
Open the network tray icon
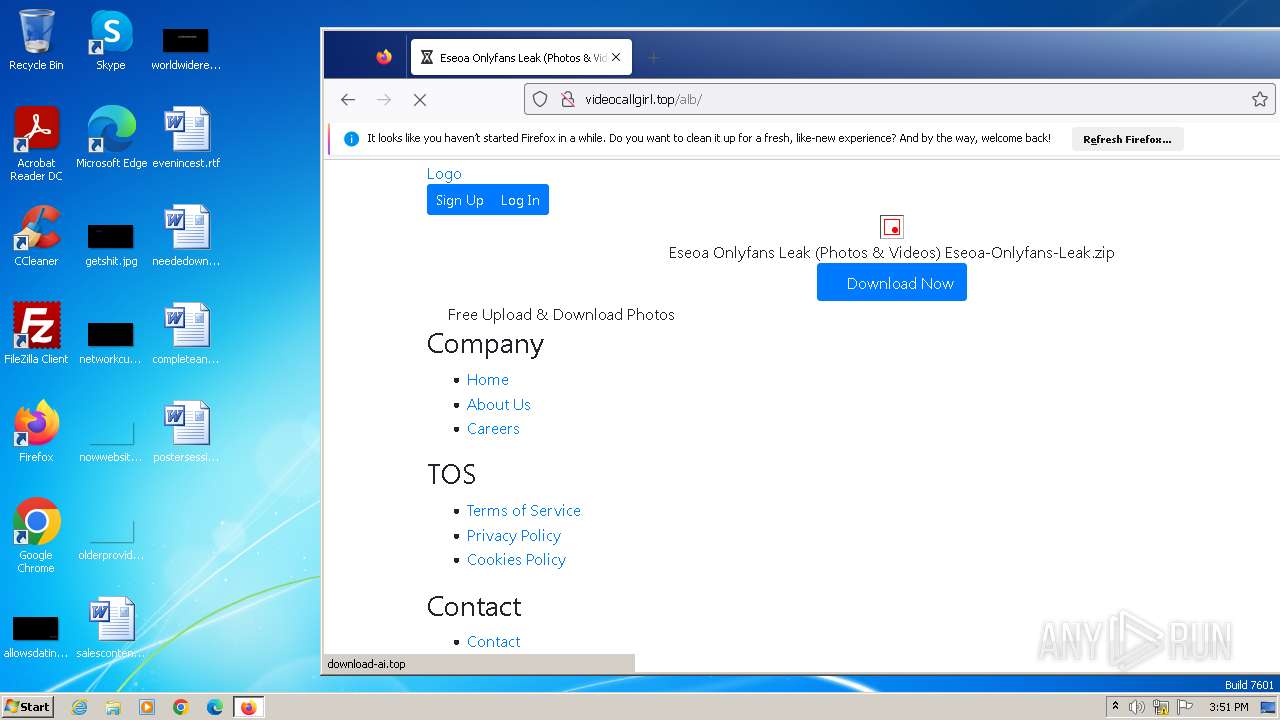coord(1161,707)
